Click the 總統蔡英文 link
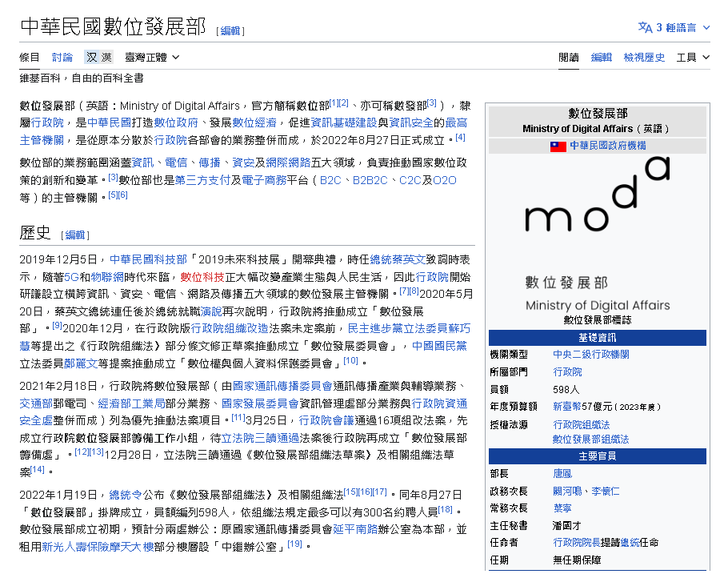This screenshot has width=720, height=578. [398, 260]
